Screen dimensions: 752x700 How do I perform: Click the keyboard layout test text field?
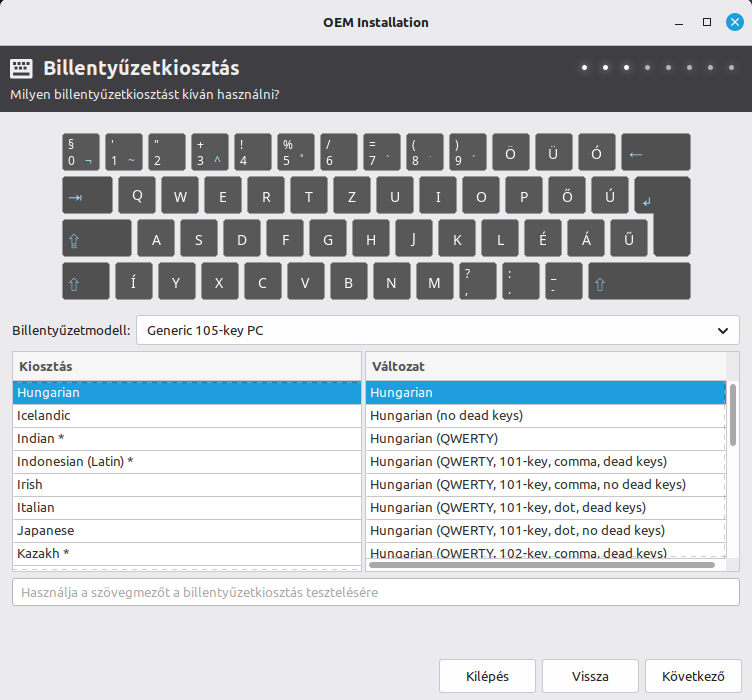point(376,592)
